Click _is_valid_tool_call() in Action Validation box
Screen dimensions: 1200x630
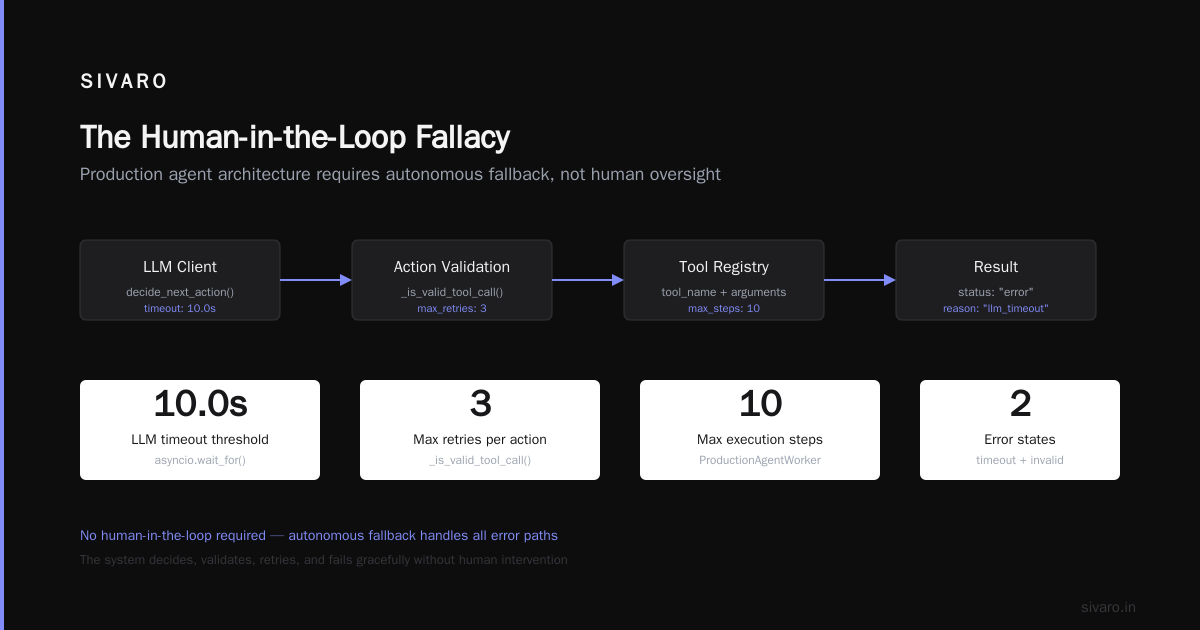tap(452, 292)
